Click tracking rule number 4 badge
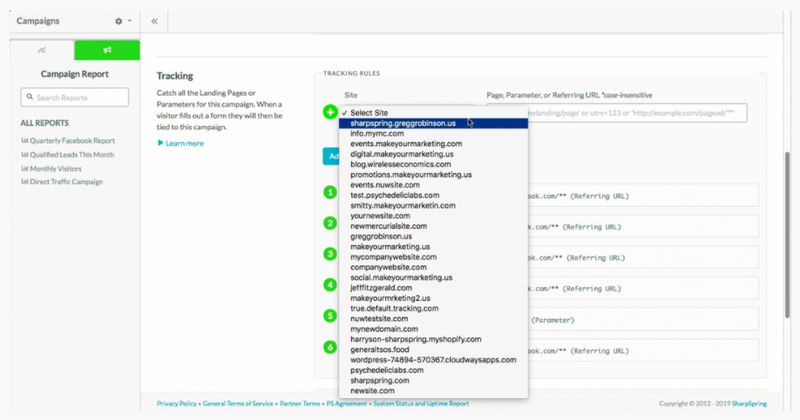Viewport: 800px width, 420px height. [330, 285]
